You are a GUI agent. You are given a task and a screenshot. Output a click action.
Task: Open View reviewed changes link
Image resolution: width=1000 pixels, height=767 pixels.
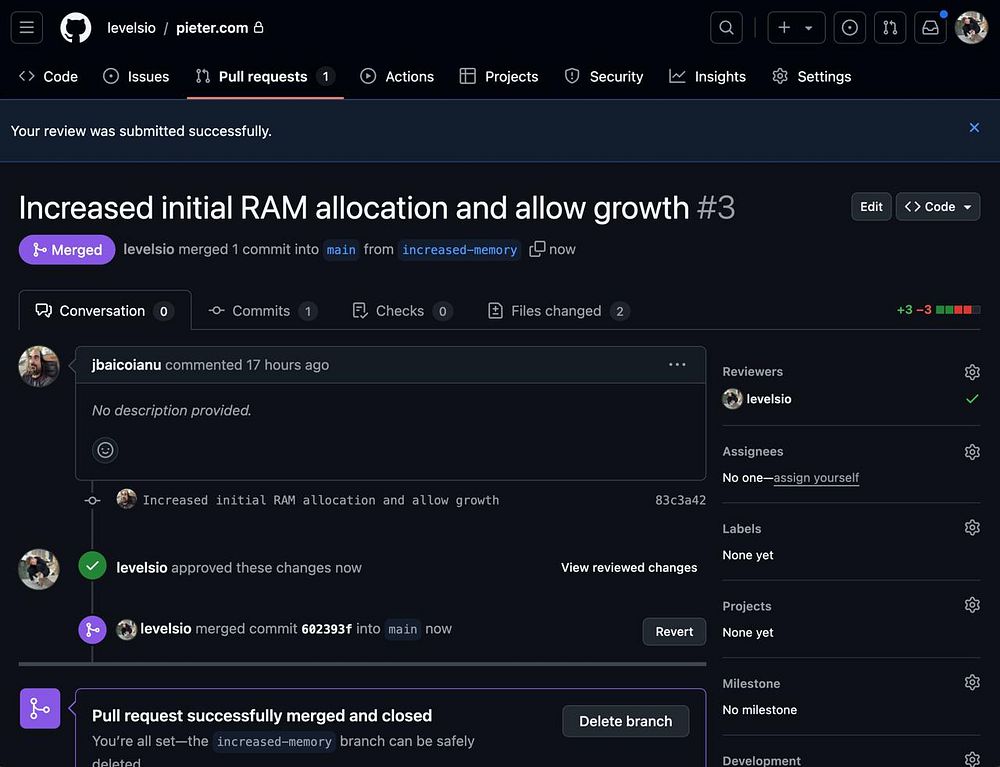tap(629, 567)
